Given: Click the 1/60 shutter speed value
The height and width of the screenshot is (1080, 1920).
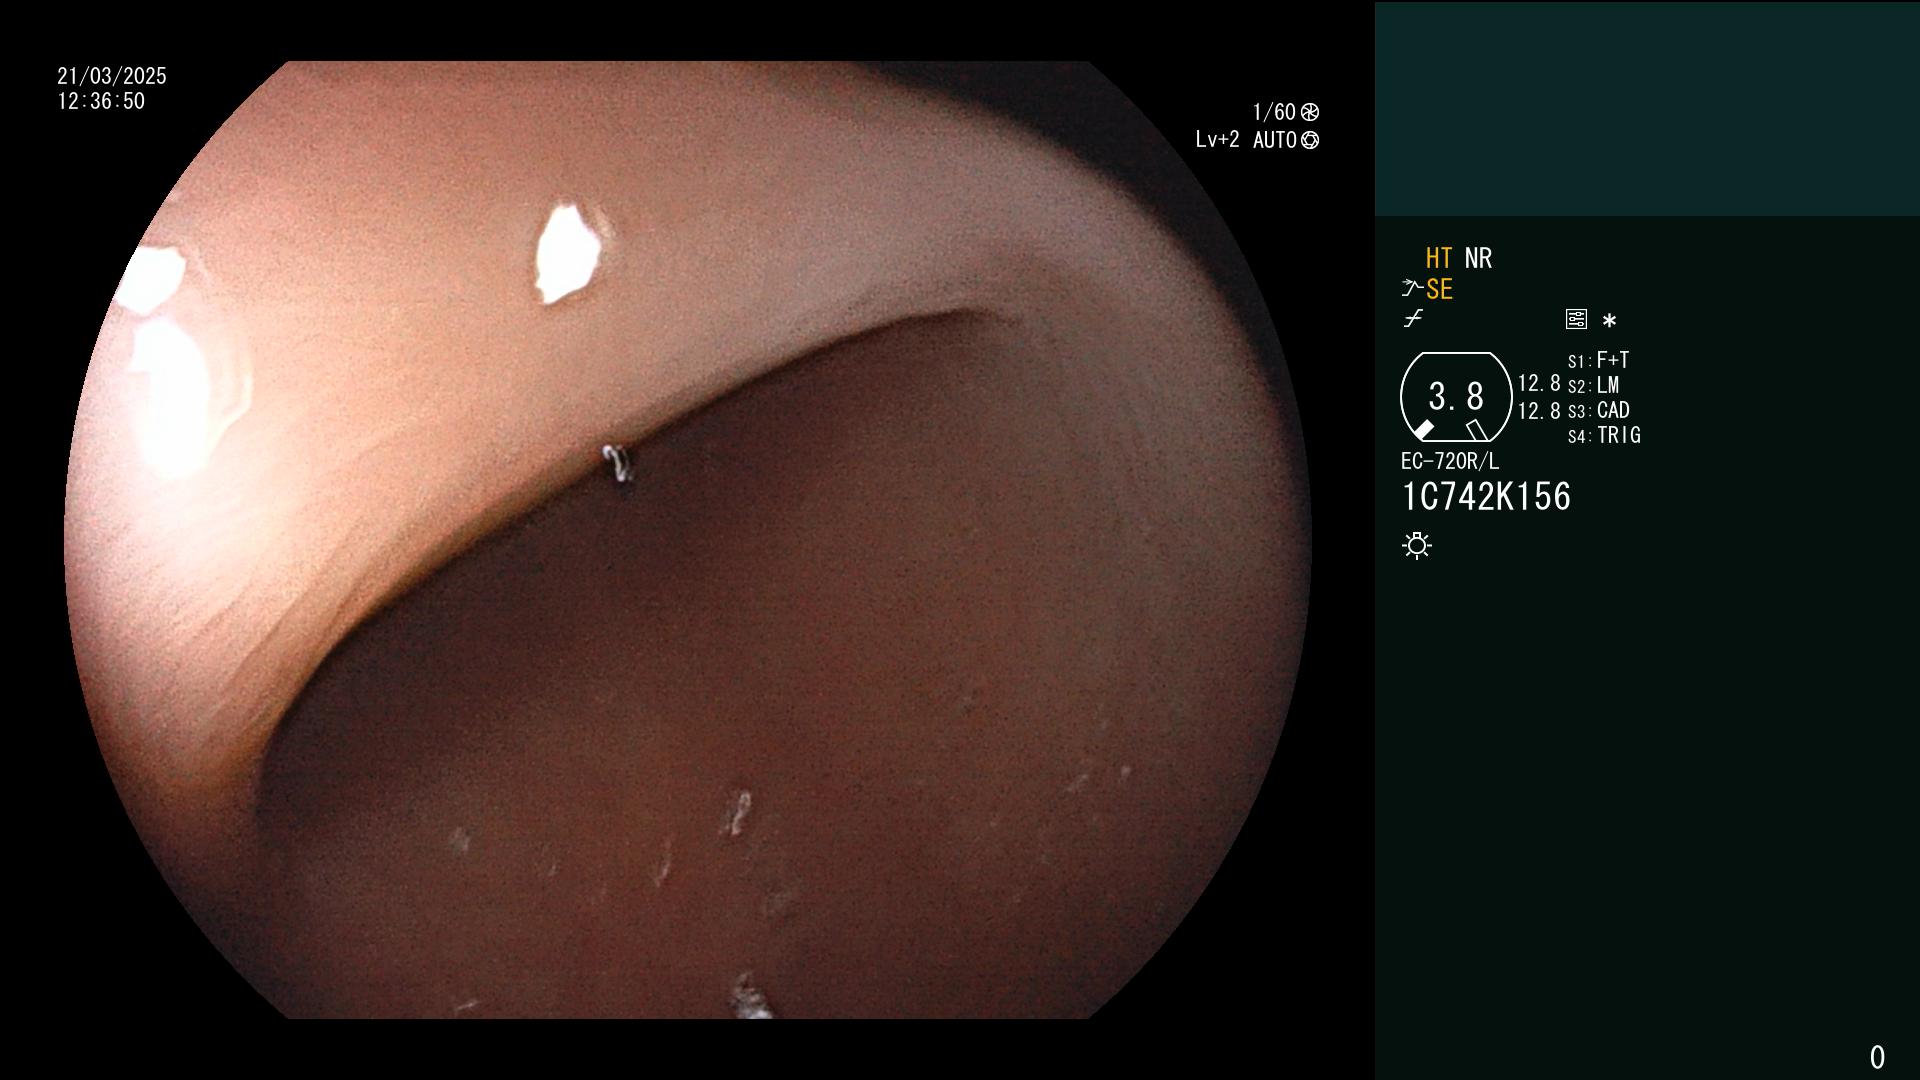Looking at the screenshot, I should (1274, 112).
